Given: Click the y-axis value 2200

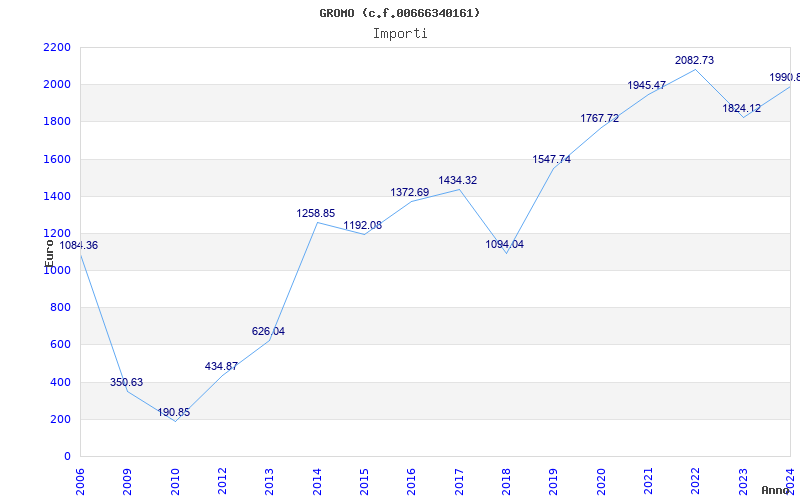Looking at the screenshot, I should (57, 47).
